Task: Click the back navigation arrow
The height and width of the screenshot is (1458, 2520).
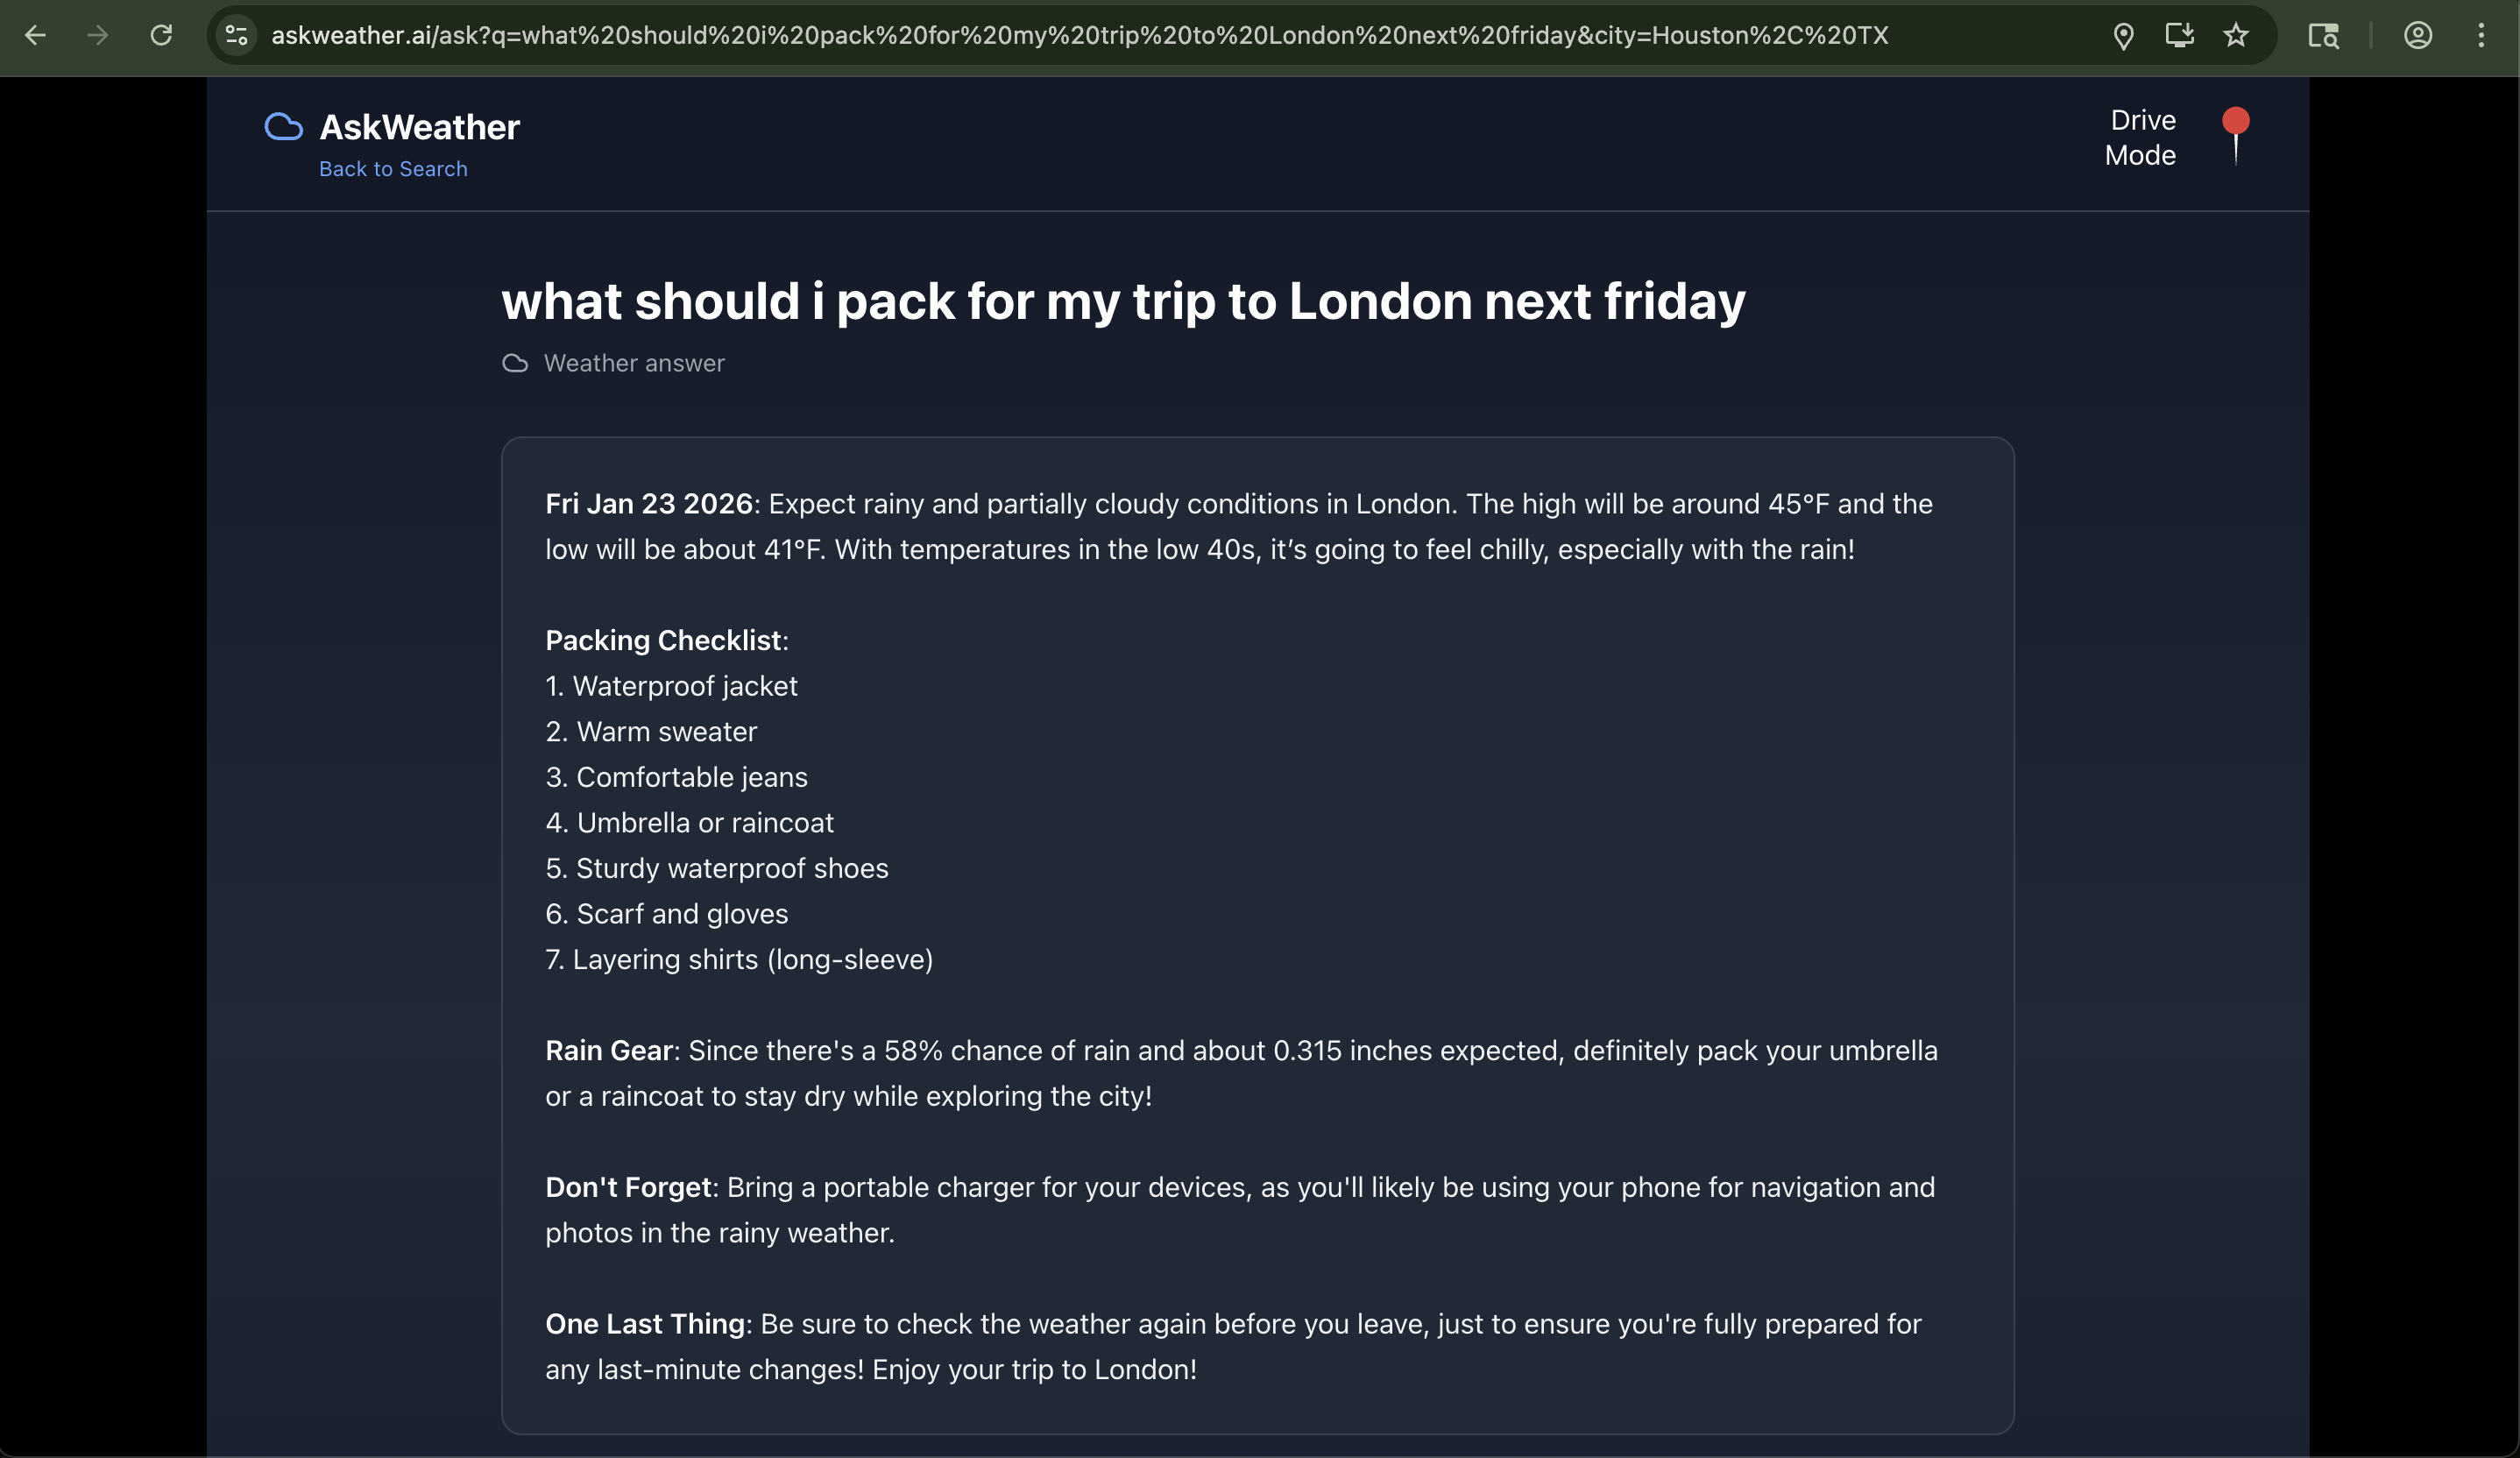Action: tap(35, 35)
